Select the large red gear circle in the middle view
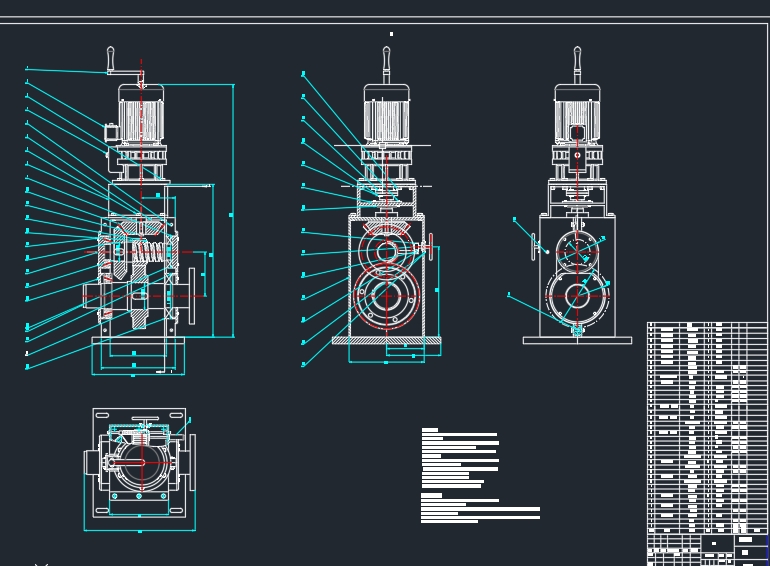 click(386, 296)
